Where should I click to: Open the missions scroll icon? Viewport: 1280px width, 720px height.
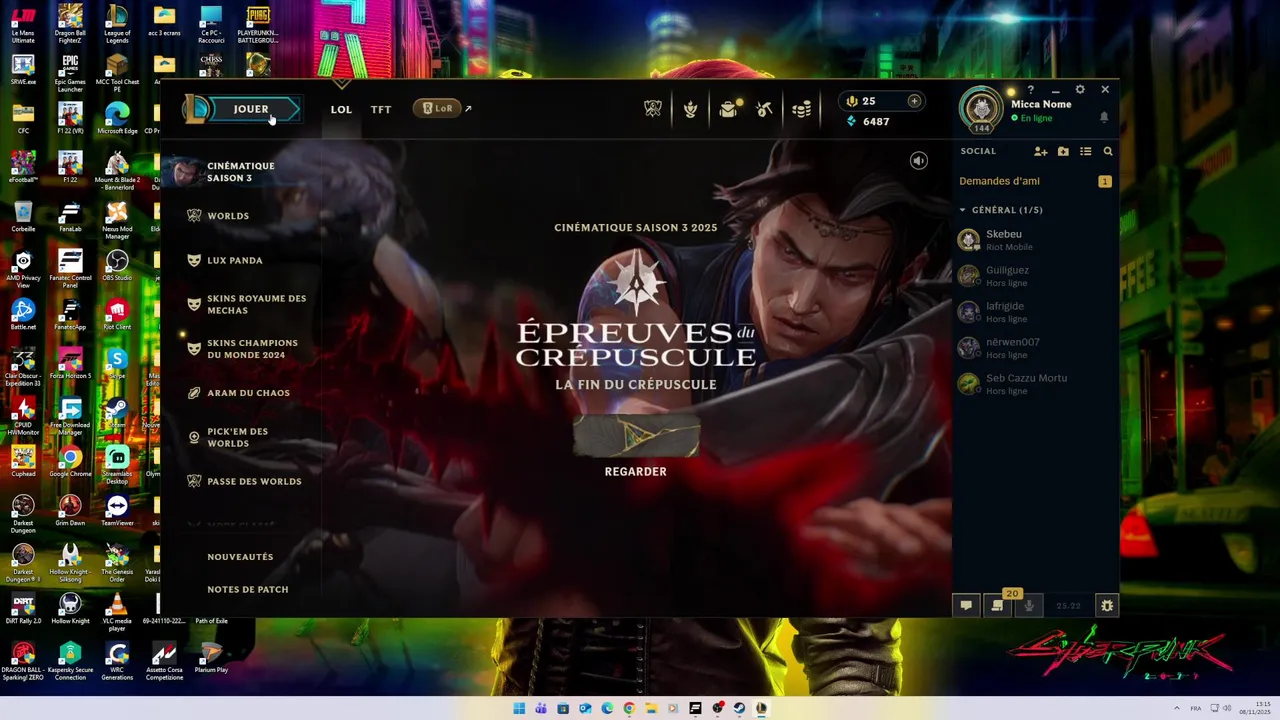997,605
